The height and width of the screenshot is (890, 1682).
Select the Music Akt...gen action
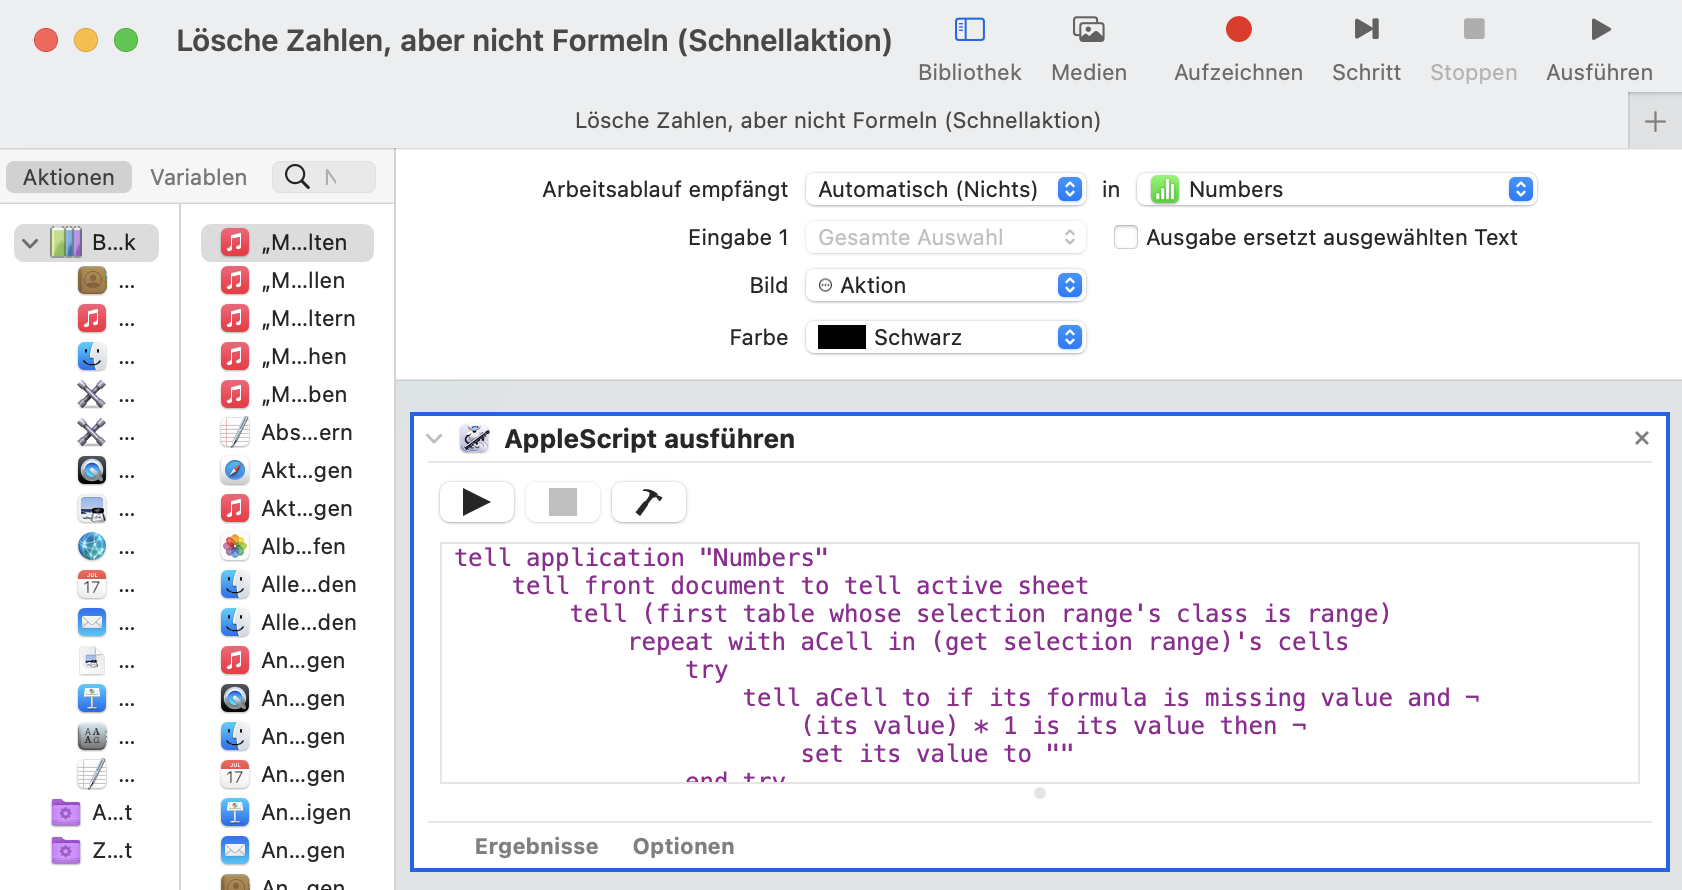[x=287, y=509]
